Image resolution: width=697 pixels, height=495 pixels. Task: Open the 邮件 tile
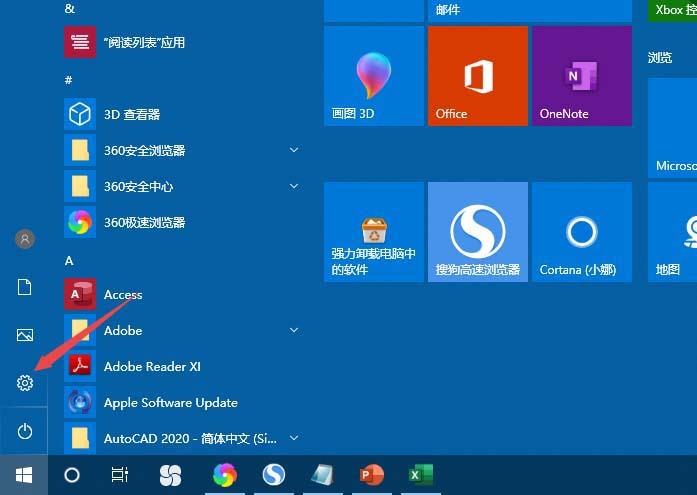(530, 11)
